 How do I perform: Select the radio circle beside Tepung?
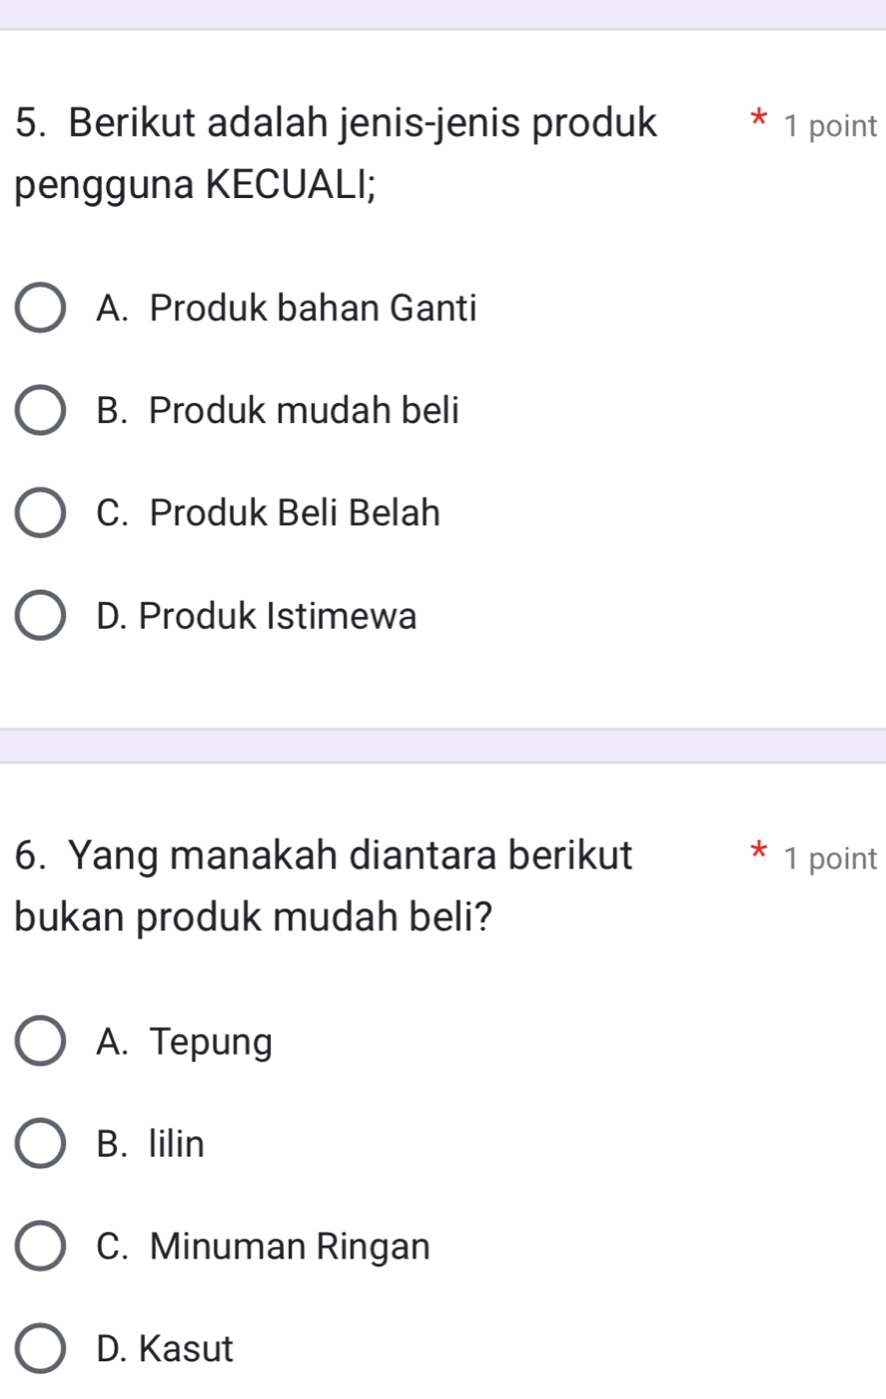[x=40, y=1043]
